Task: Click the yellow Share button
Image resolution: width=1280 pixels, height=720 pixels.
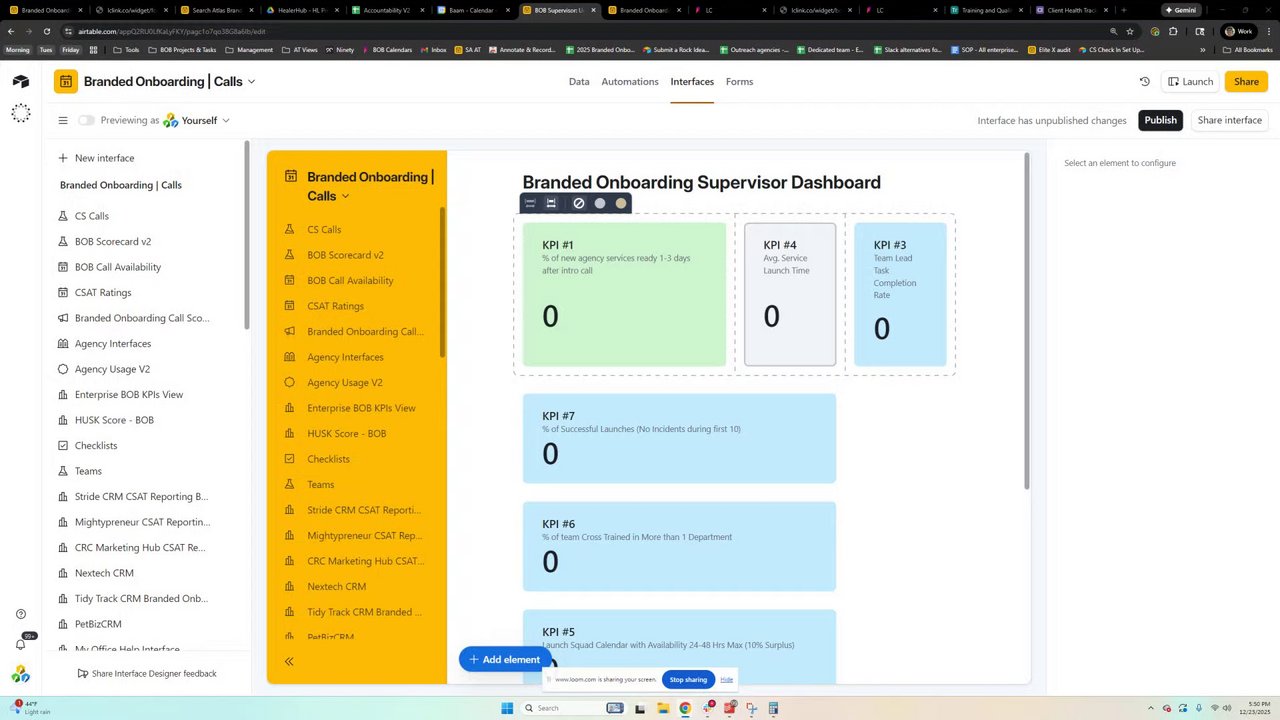Action: tap(1246, 82)
